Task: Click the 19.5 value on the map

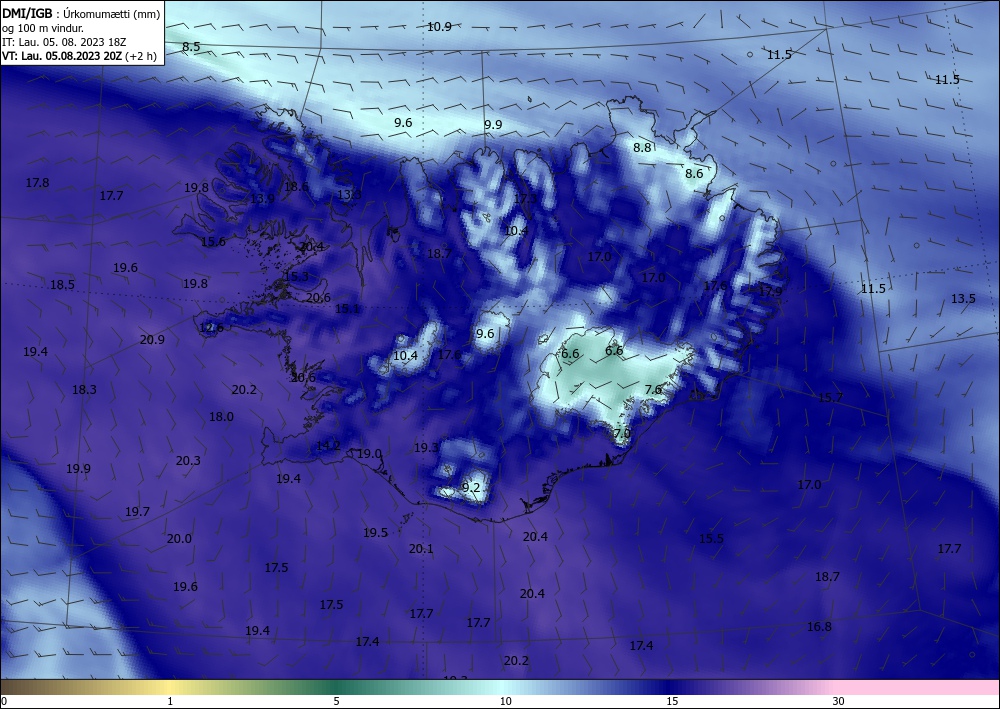Action: 376,533
